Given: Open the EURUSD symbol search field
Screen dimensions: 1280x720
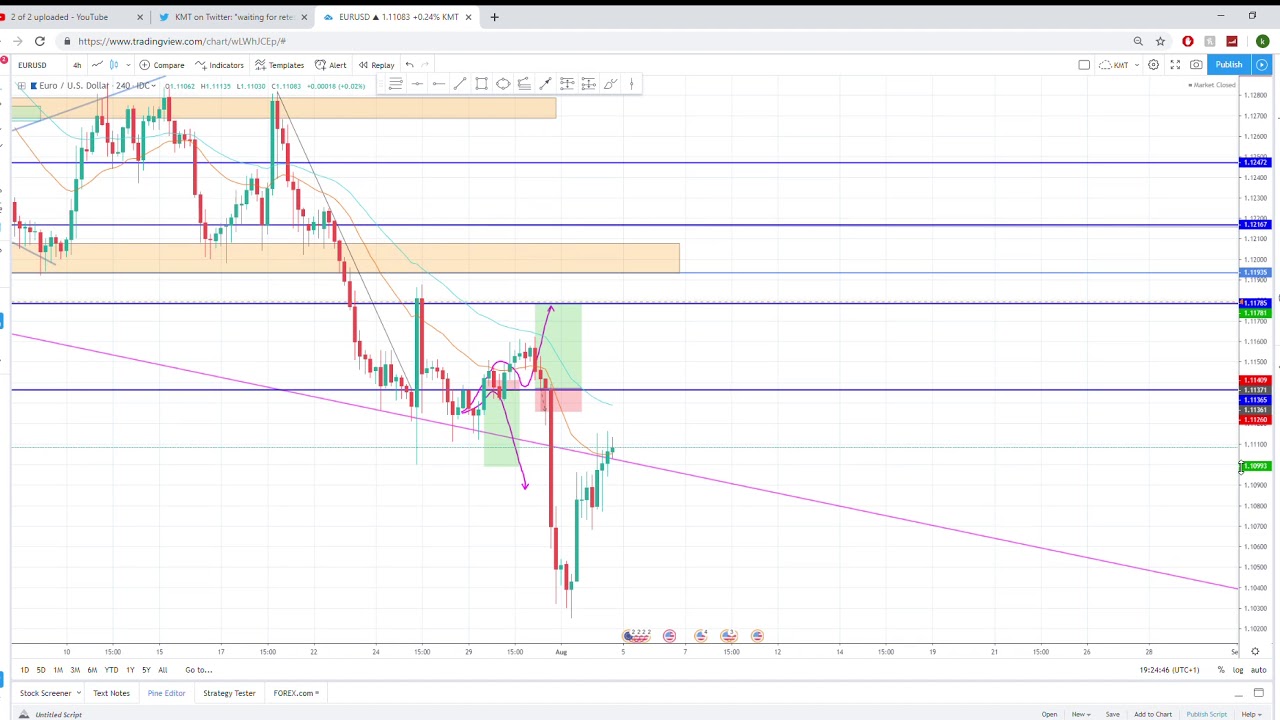Looking at the screenshot, I should tap(32, 65).
